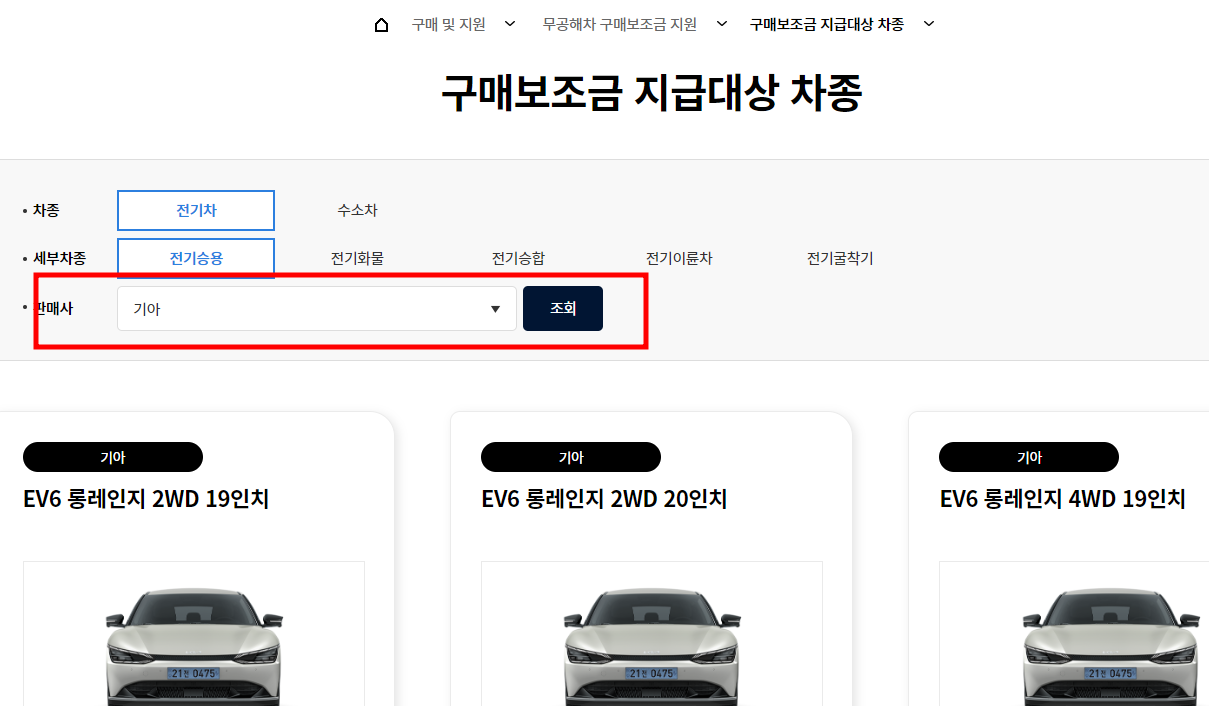Click the page heading 구매보조금 지급대상 차종

tap(652, 93)
